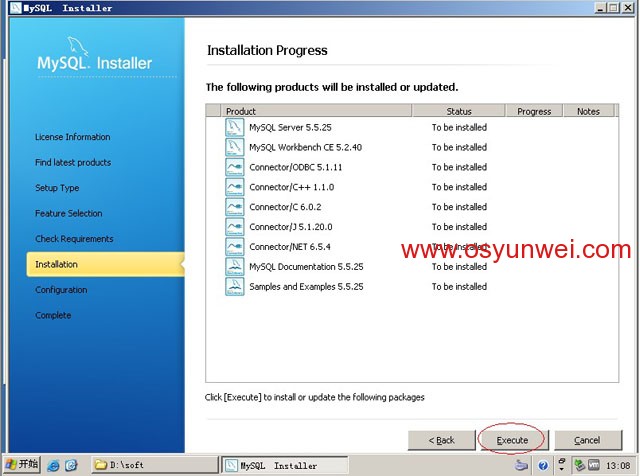Click Samples and Examples 'To be installed' status
Viewport: 640px width, 476px height.
click(x=459, y=287)
